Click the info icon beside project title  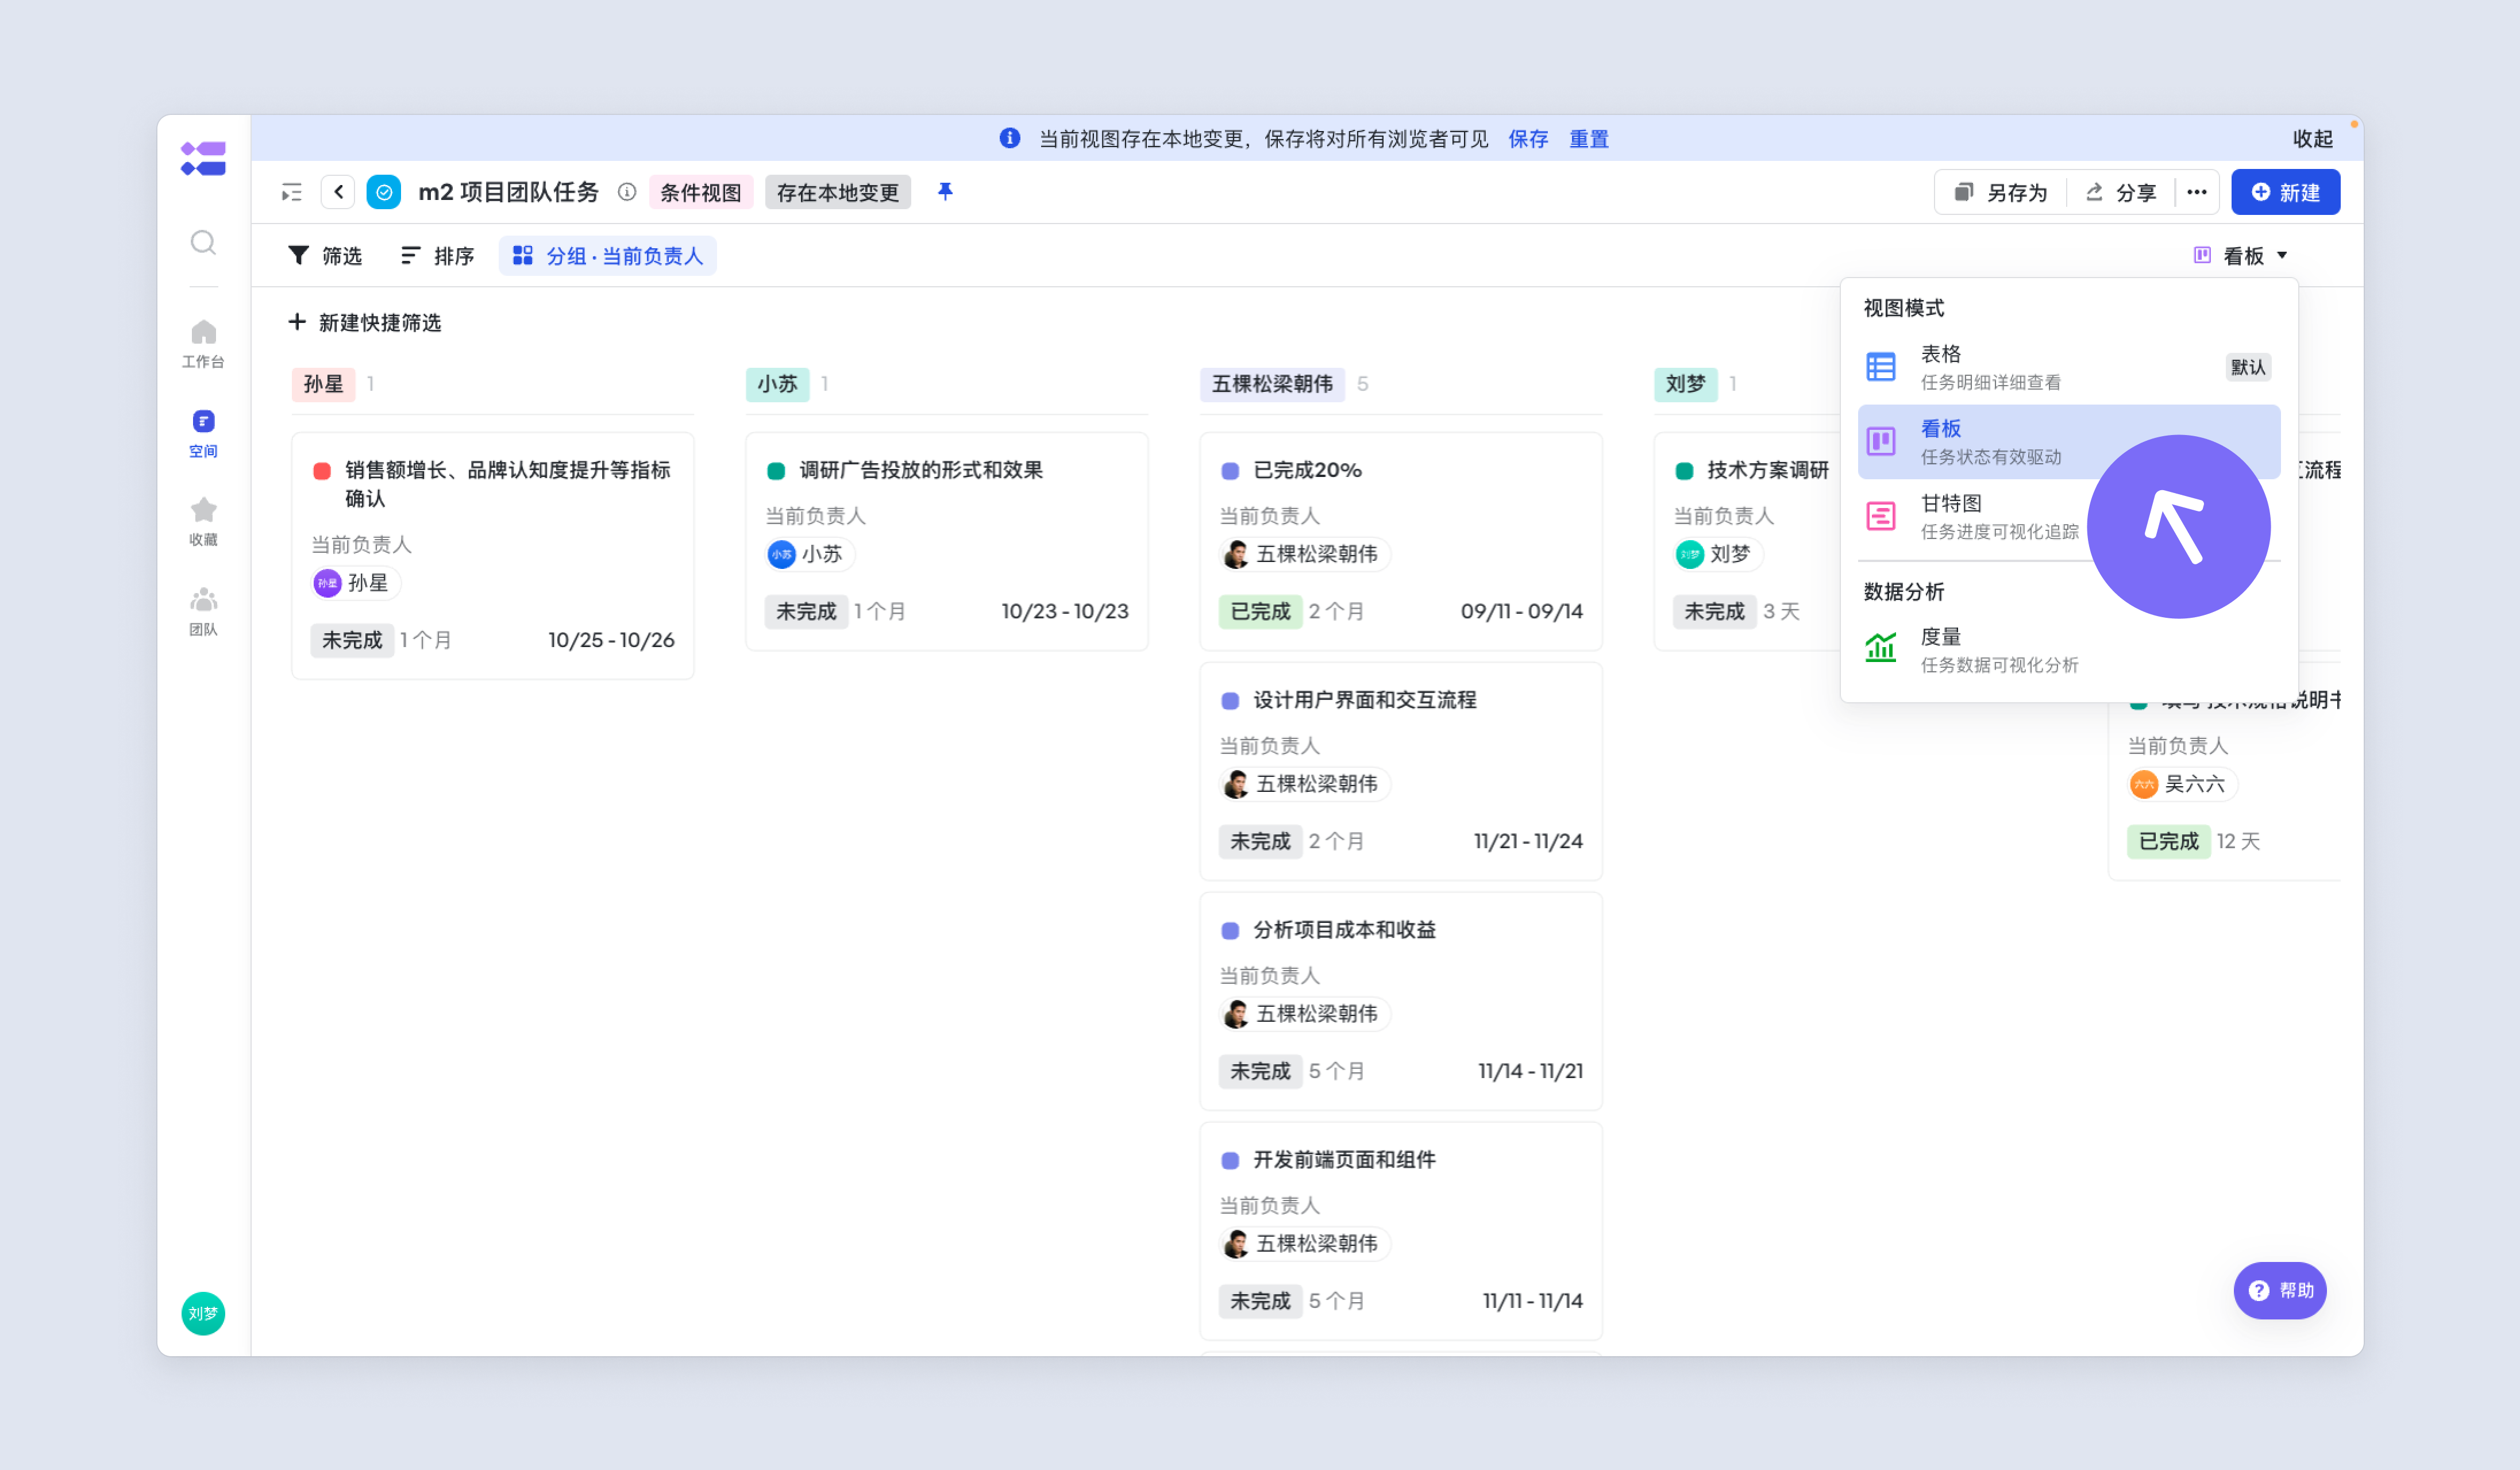627,192
